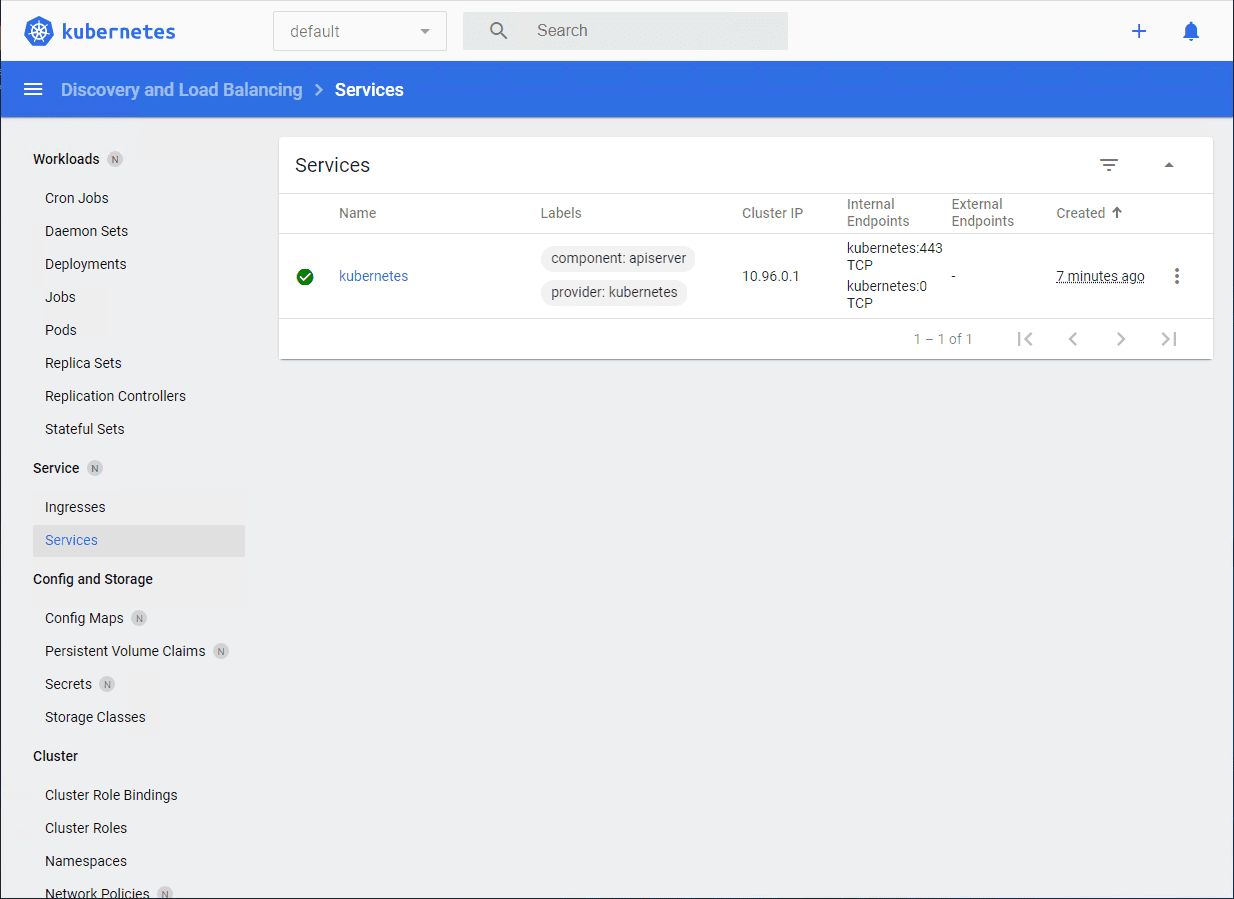Open the Services filter icon
Screen dimensions: 1234x899
pos(1109,165)
